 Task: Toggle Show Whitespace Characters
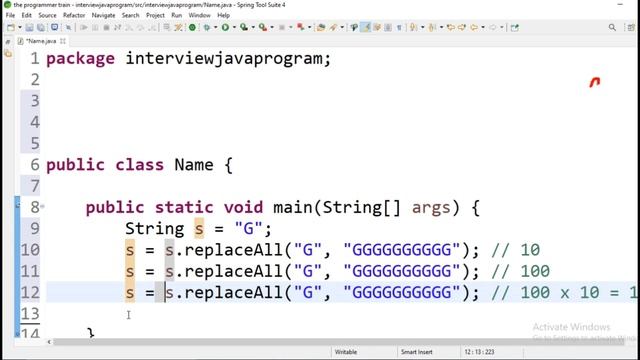399,27
